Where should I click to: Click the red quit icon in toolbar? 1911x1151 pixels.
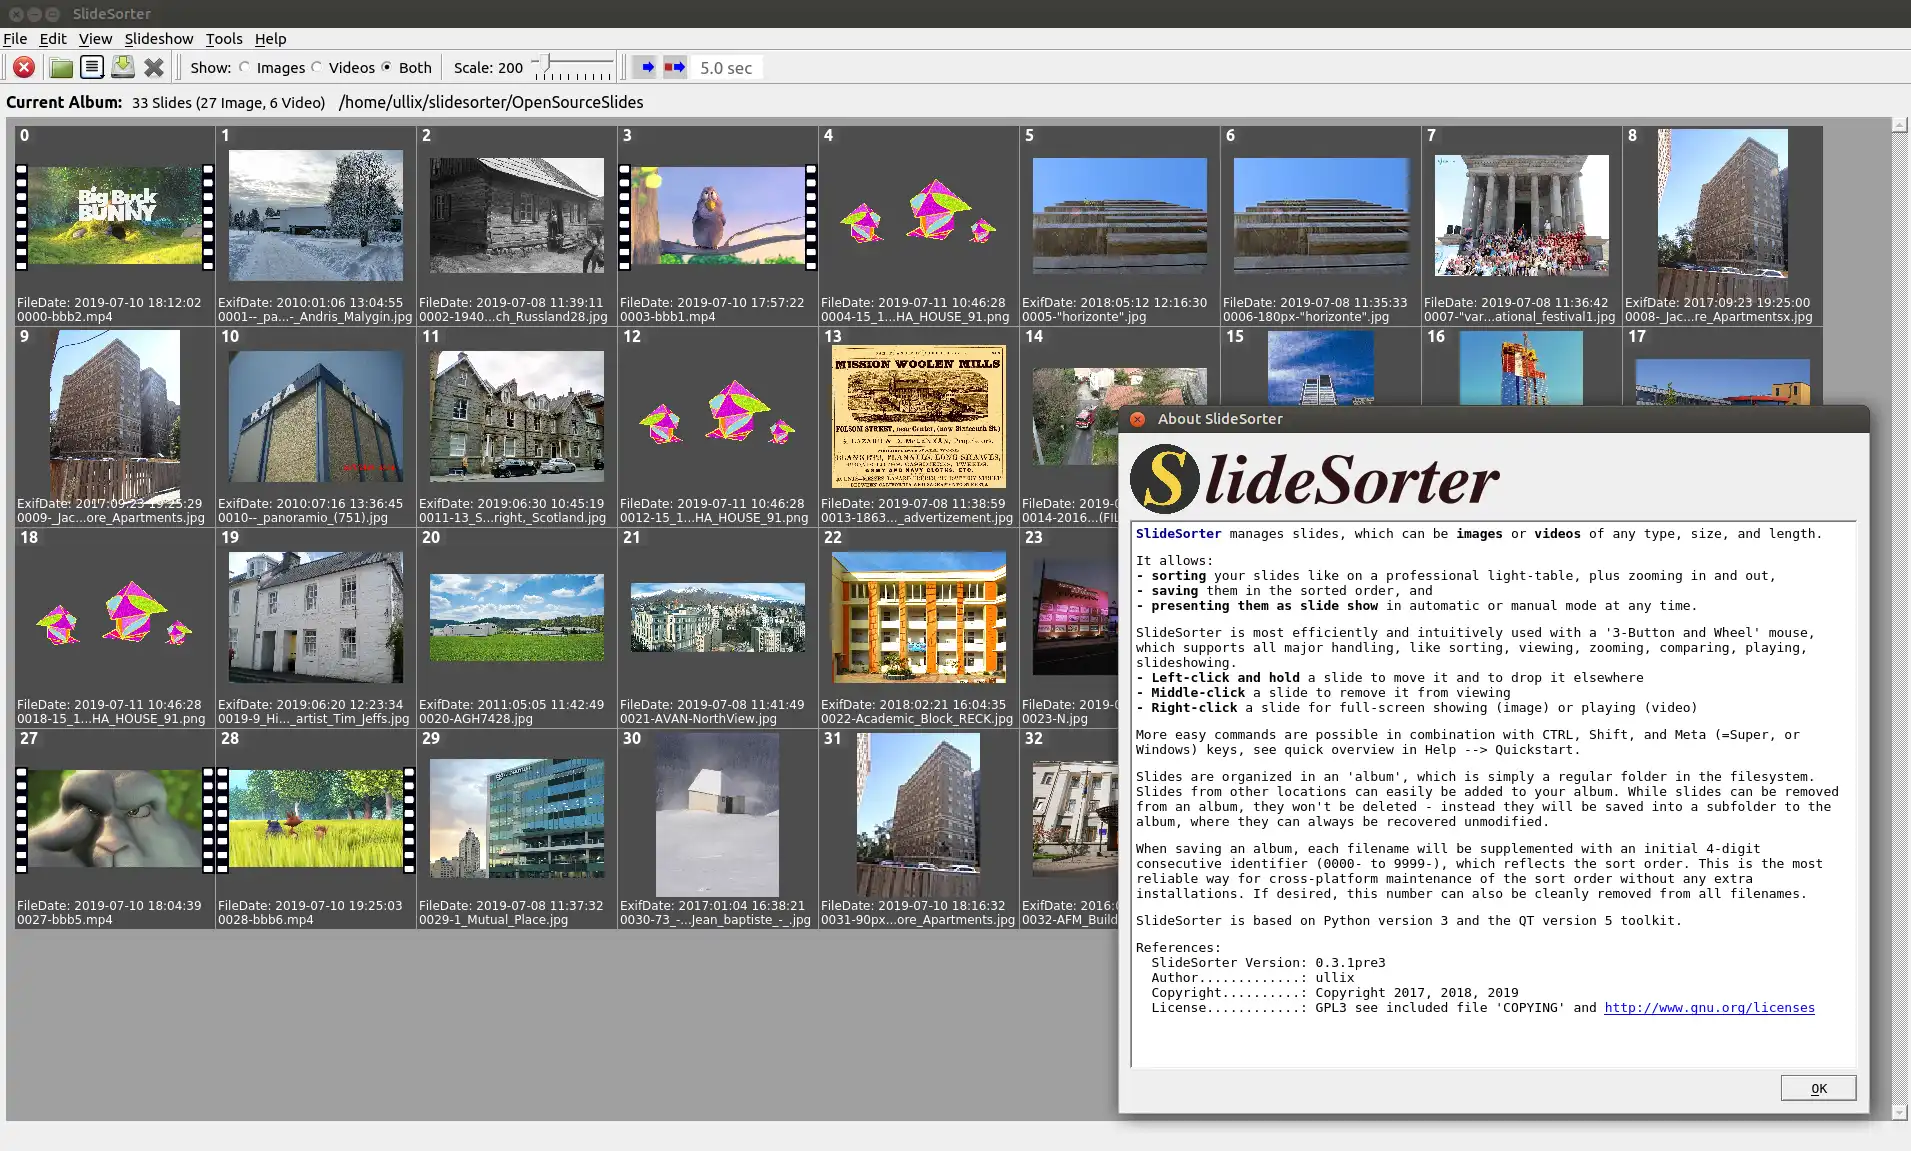24,67
